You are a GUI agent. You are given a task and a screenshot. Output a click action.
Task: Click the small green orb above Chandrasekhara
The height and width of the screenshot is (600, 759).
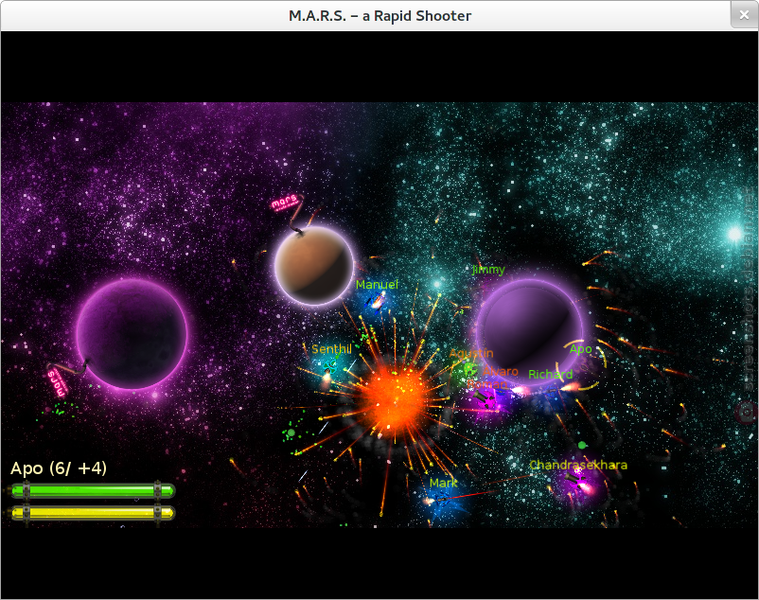click(582, 445)
